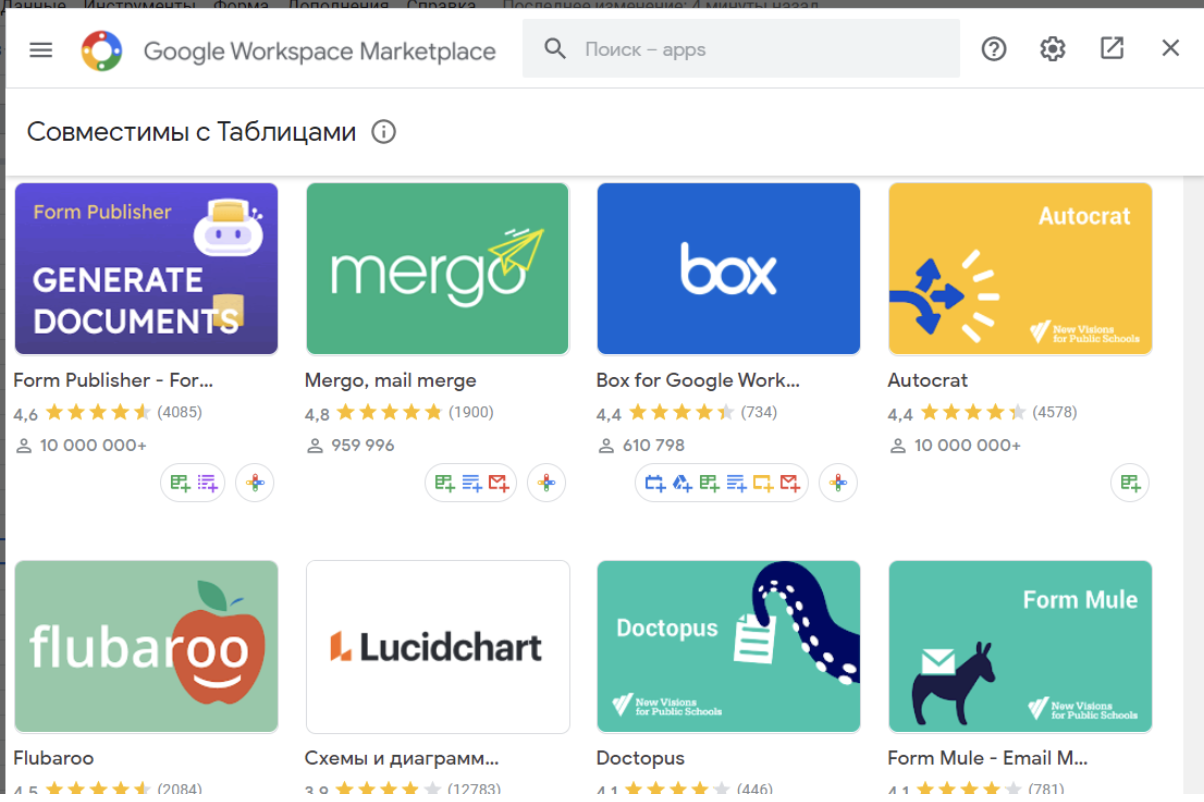Click Box user count 610 798
The width and height of the screenshot is (1204, 802).
coord(654,445)
